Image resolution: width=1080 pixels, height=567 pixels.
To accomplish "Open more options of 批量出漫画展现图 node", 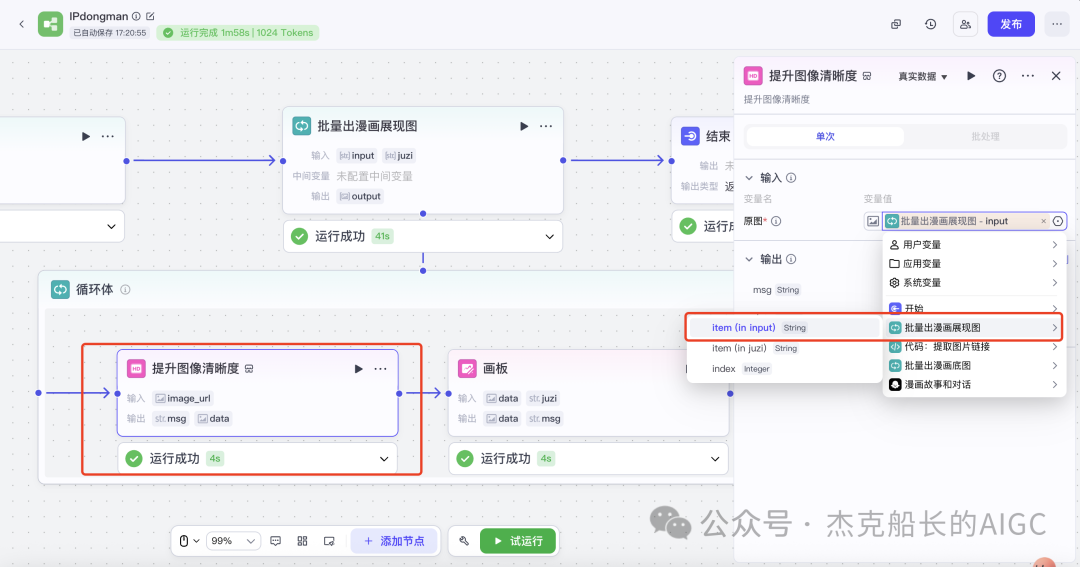I will coord(546,126).
